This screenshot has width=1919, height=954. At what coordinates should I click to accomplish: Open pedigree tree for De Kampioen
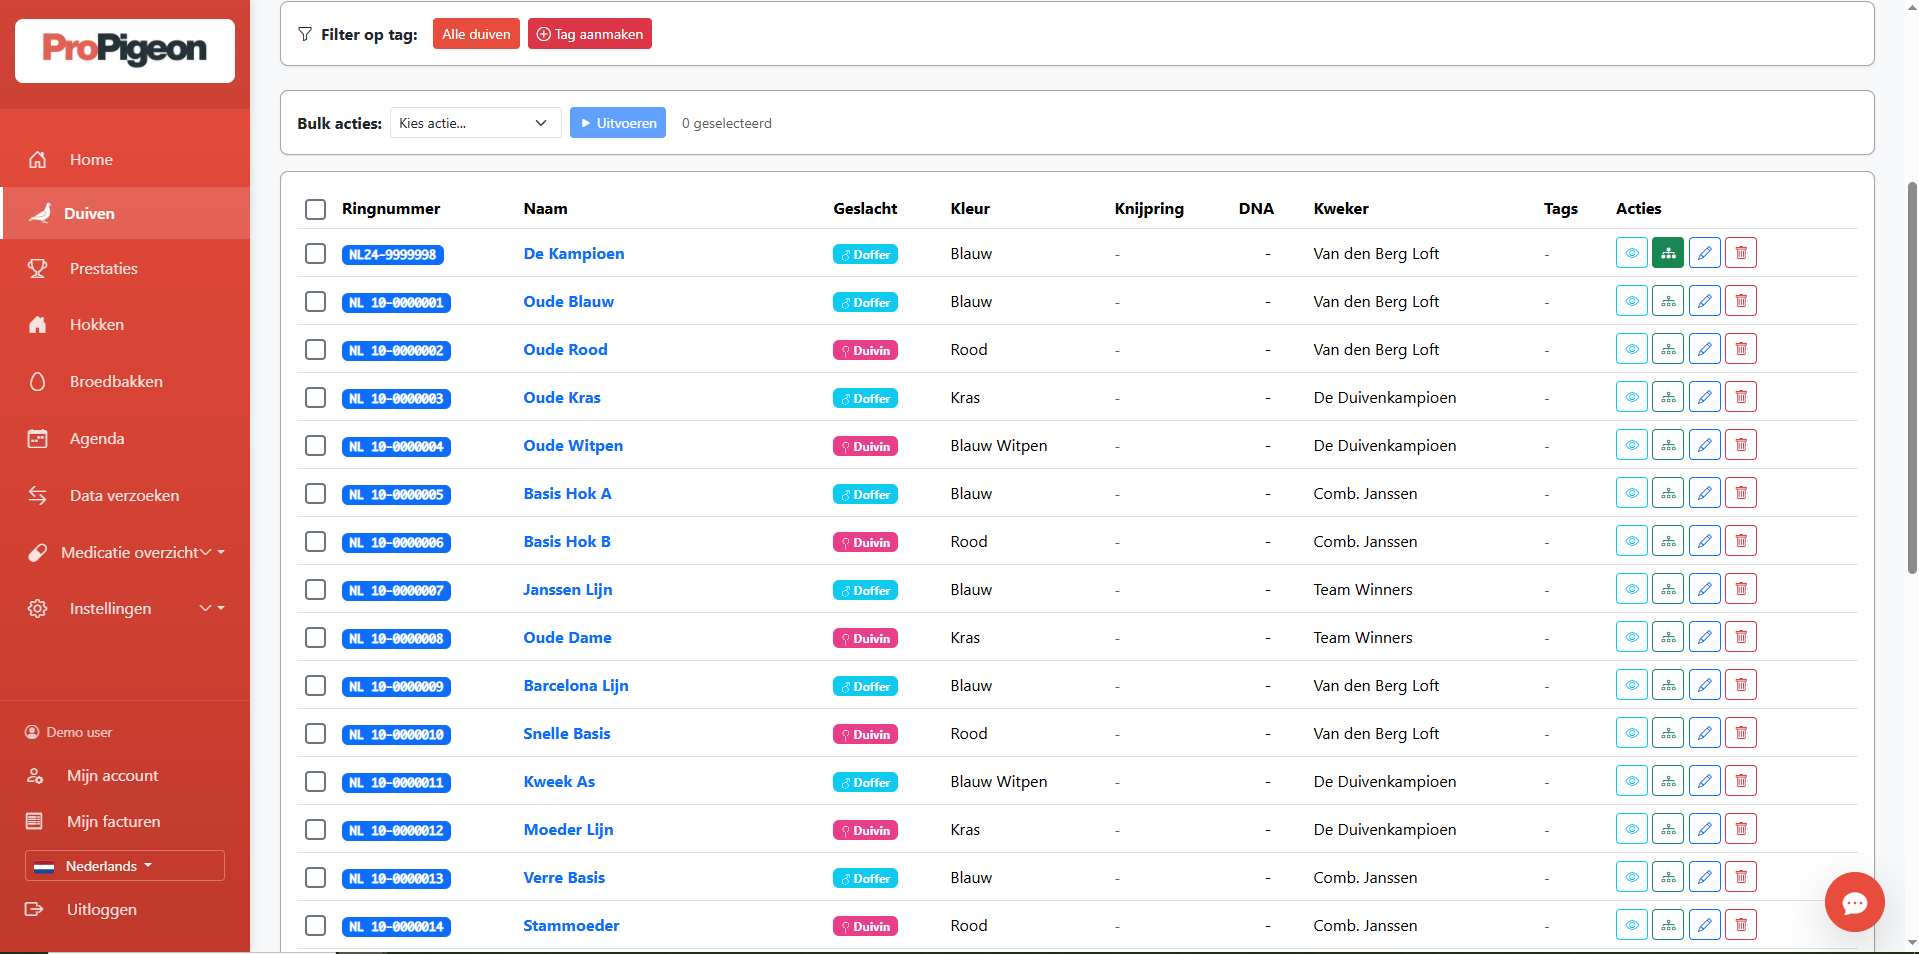1667,253
